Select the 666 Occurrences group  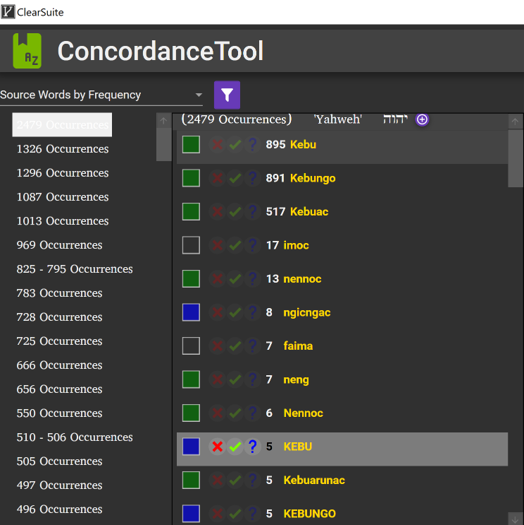pyautogui.click(x=59, y=365)
